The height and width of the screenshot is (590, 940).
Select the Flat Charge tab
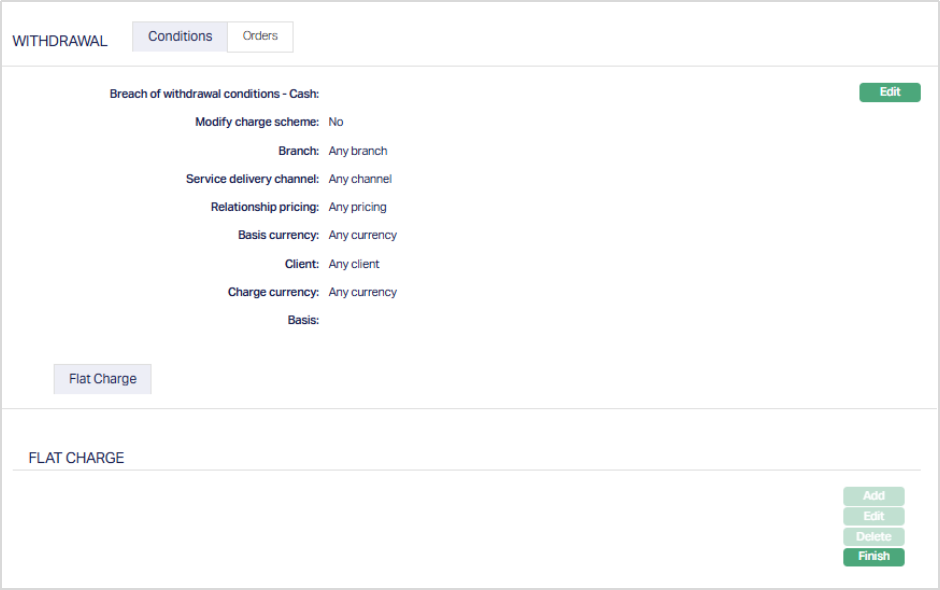[102, 380]
